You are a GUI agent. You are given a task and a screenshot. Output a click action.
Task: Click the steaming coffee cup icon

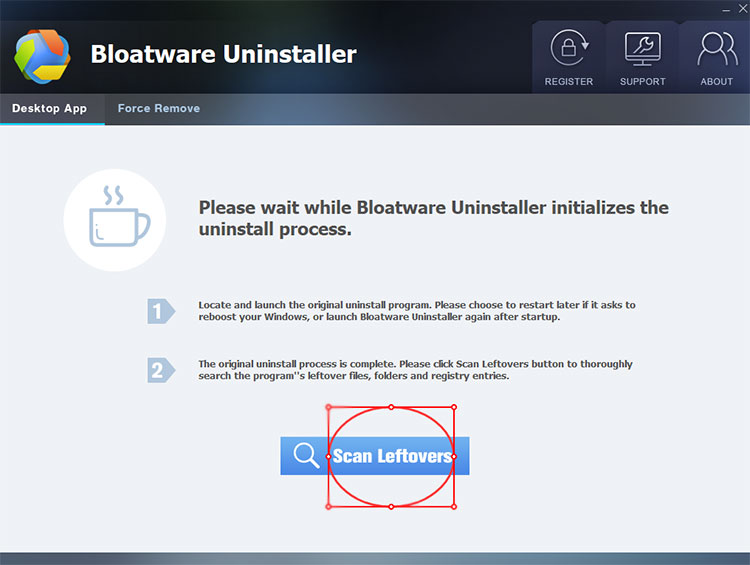(119, 216)
